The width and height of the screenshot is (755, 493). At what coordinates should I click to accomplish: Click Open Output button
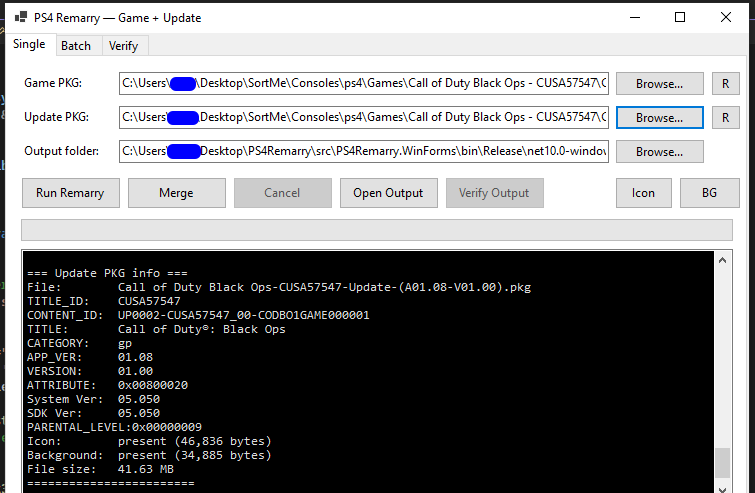[389, 193]
